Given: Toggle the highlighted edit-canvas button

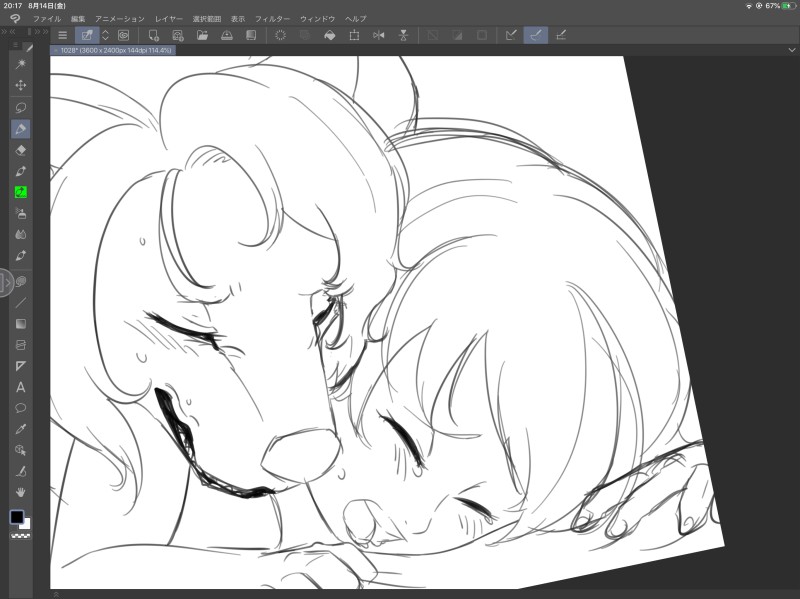Looking at the screenshot, I should (87, 35).
